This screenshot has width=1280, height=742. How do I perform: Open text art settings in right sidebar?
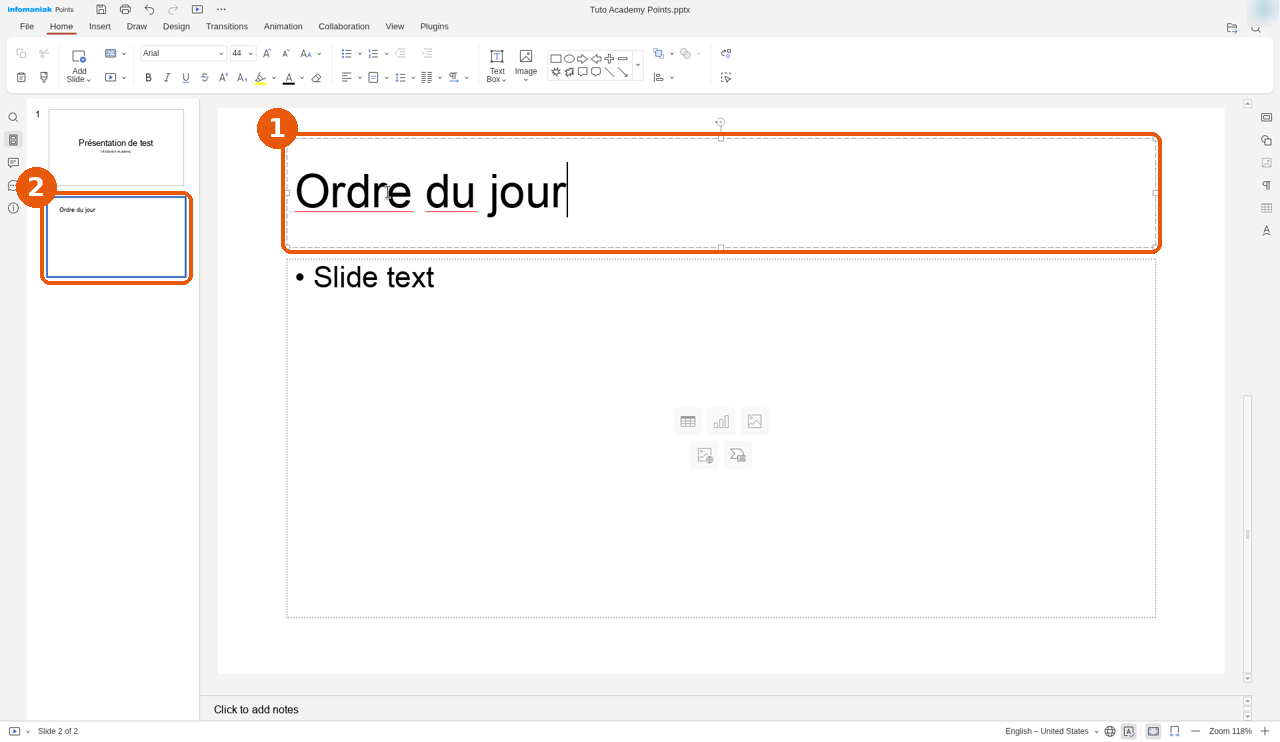click(x=1266, y=230)
